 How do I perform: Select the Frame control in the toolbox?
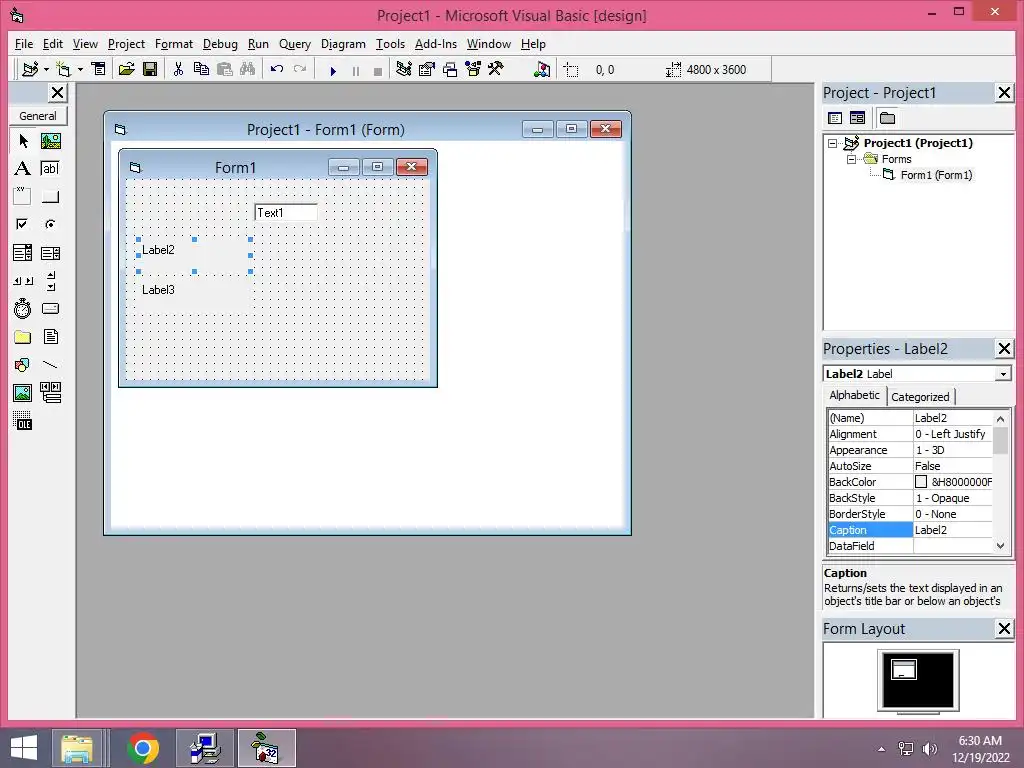click(23, 196)
